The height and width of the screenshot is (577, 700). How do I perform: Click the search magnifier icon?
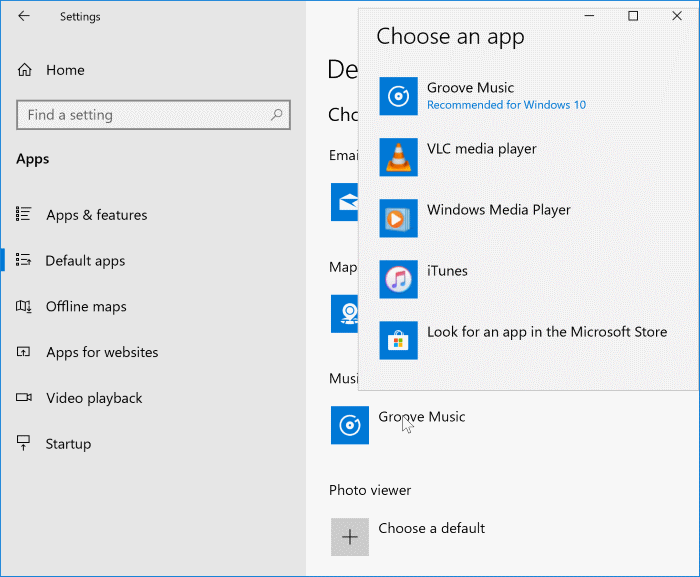coord(276,114)
